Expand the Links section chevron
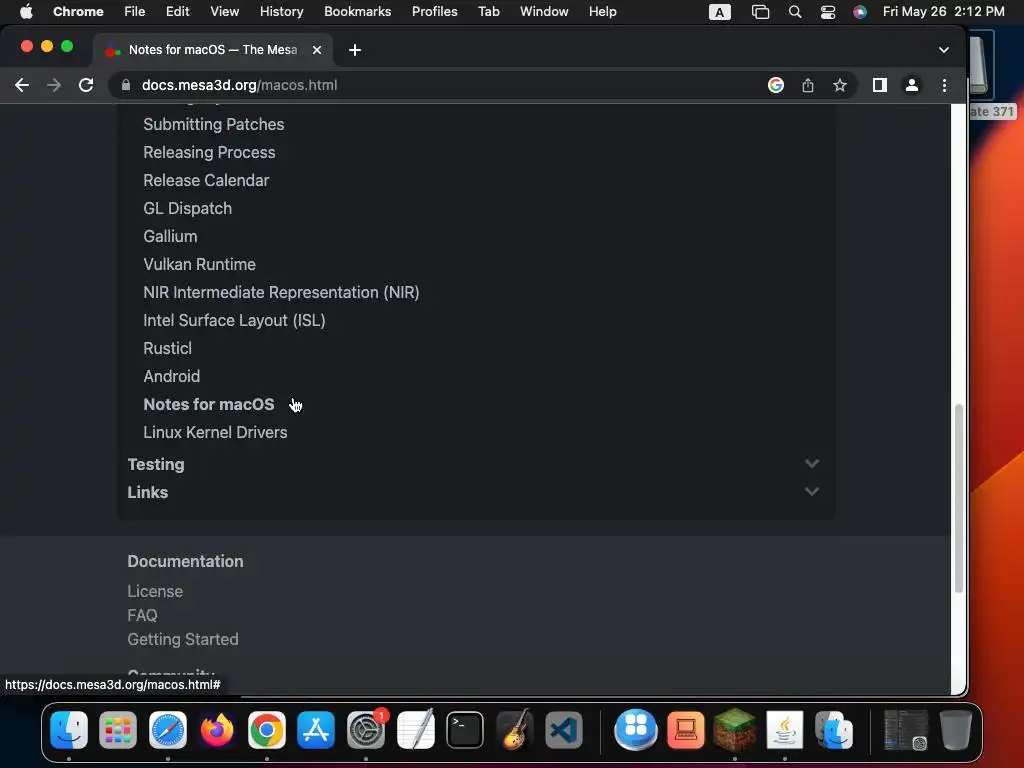The height and width of the screenshot is (768, 1024). click(x=812, y=491)
